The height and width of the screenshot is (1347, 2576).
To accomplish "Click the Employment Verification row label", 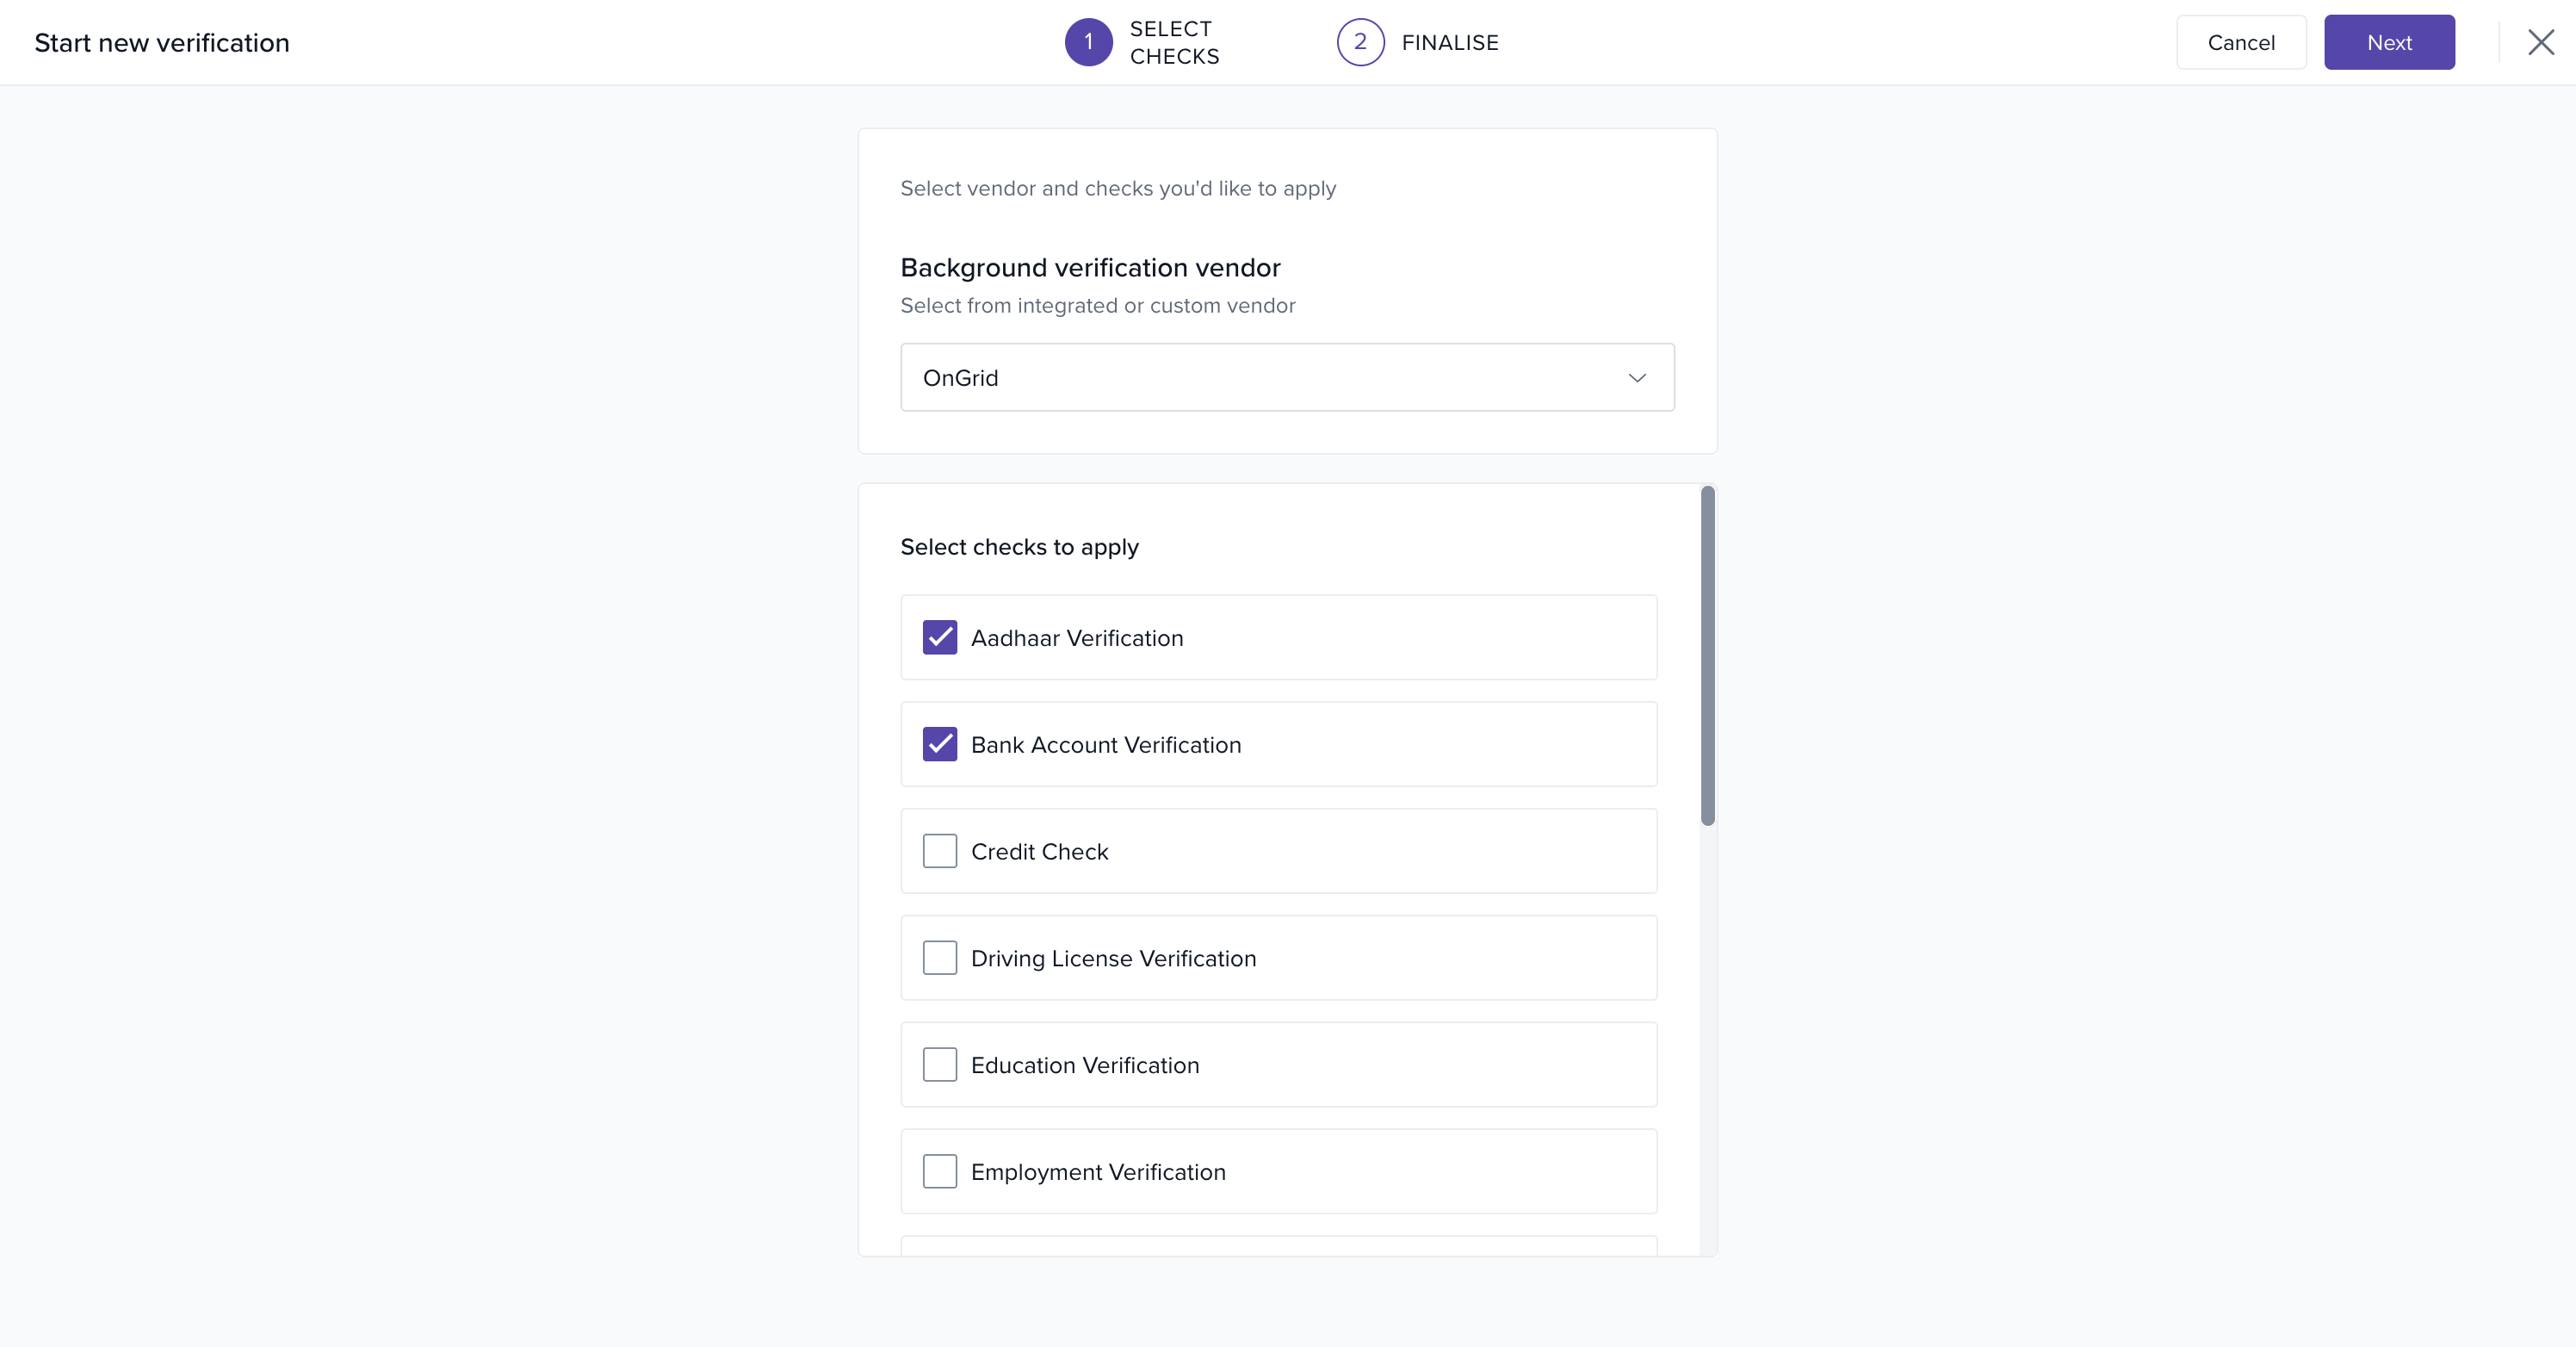I will (1098, 1173).
